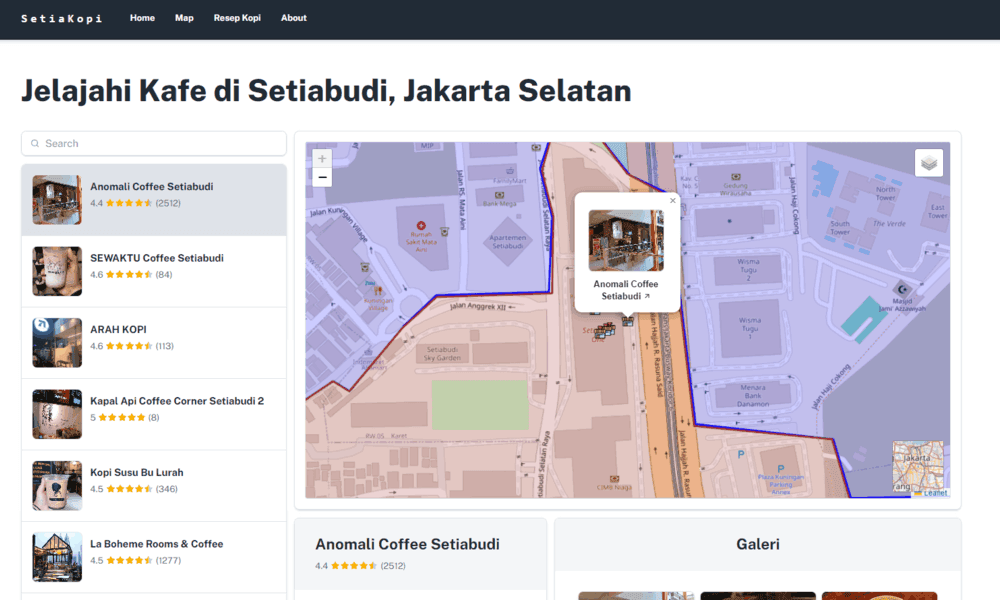Click the Masjid Jami' Azzawiyah mosque icon
This screenshot has width=1000, height=600.
(902, 289)
